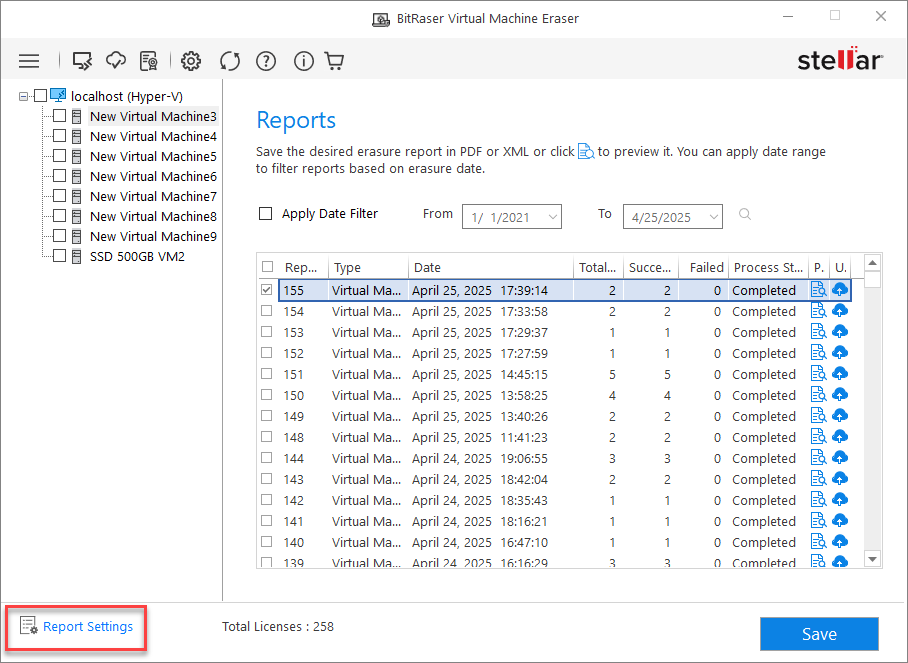Preview report 148
The width and height of the screenshot is (908, 663).
tap(818, 437)
